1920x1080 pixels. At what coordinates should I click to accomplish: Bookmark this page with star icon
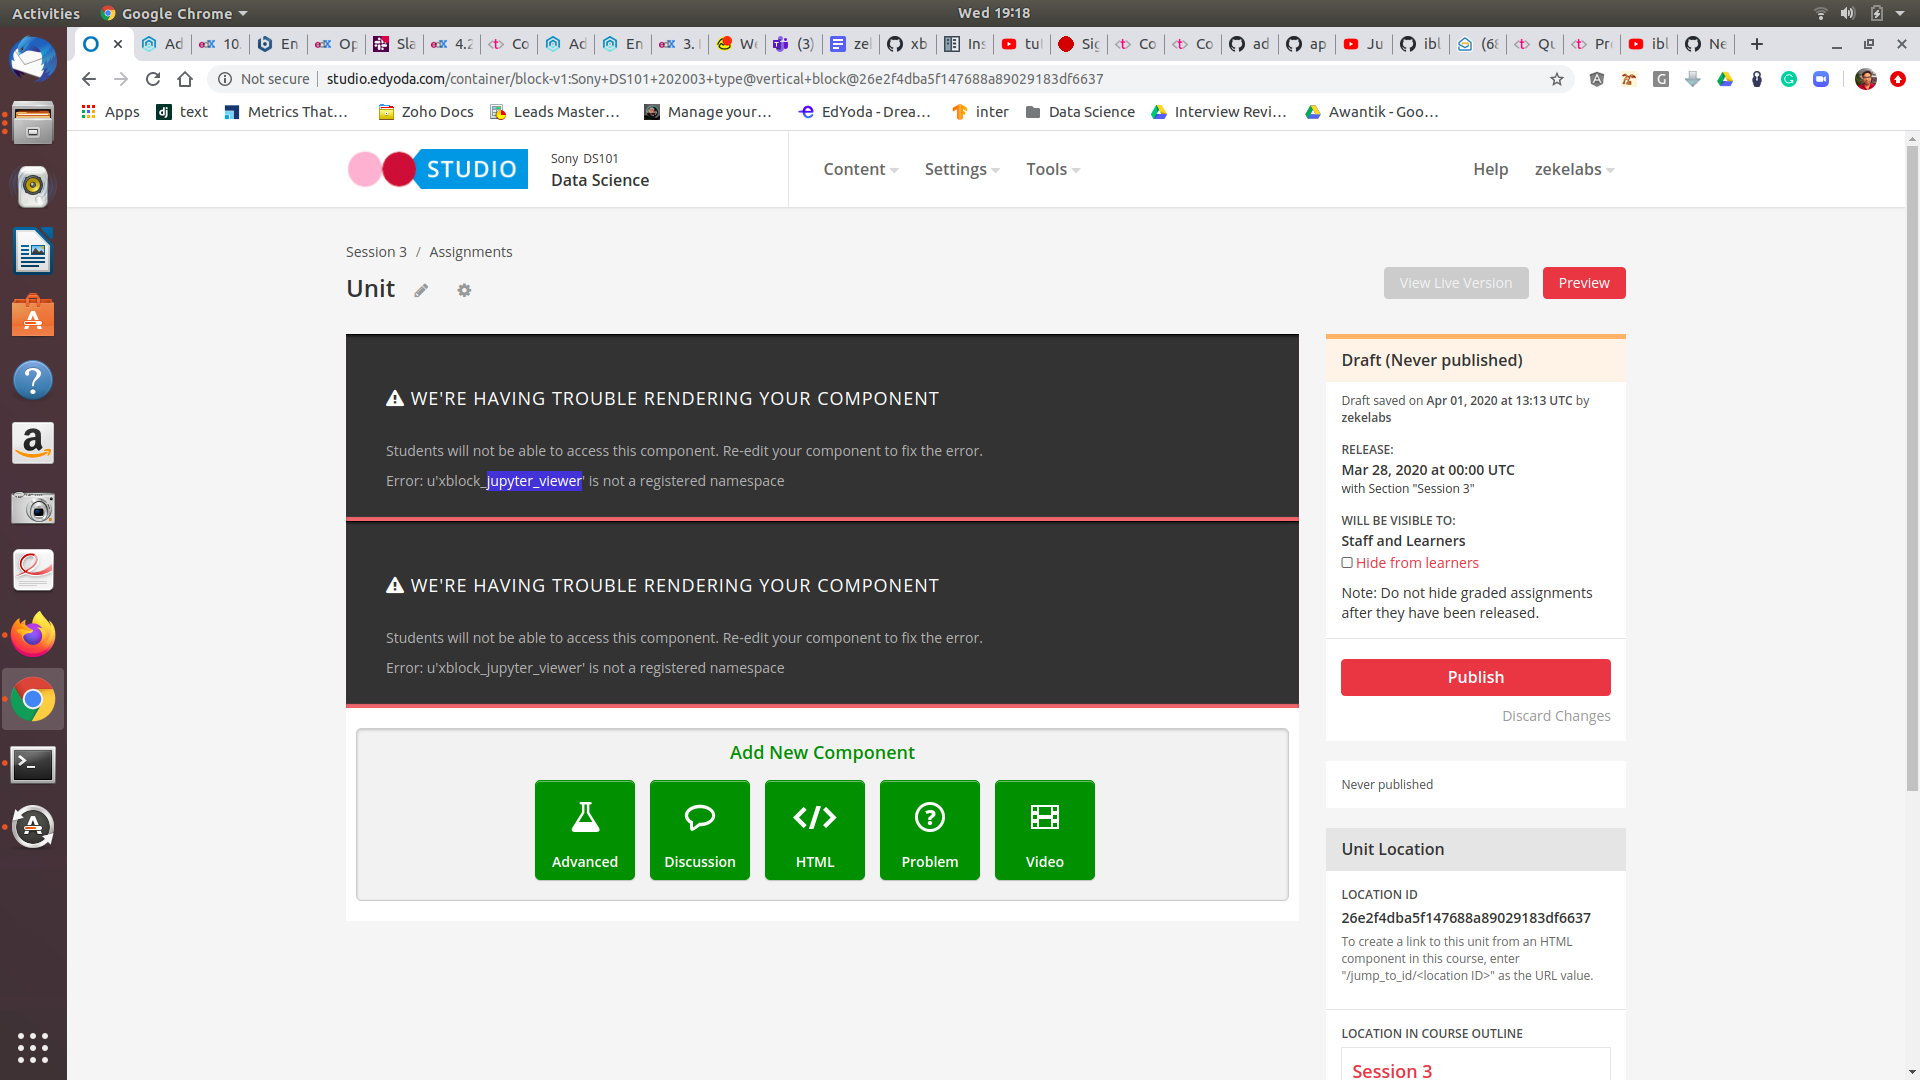[x=1557, y=79]
